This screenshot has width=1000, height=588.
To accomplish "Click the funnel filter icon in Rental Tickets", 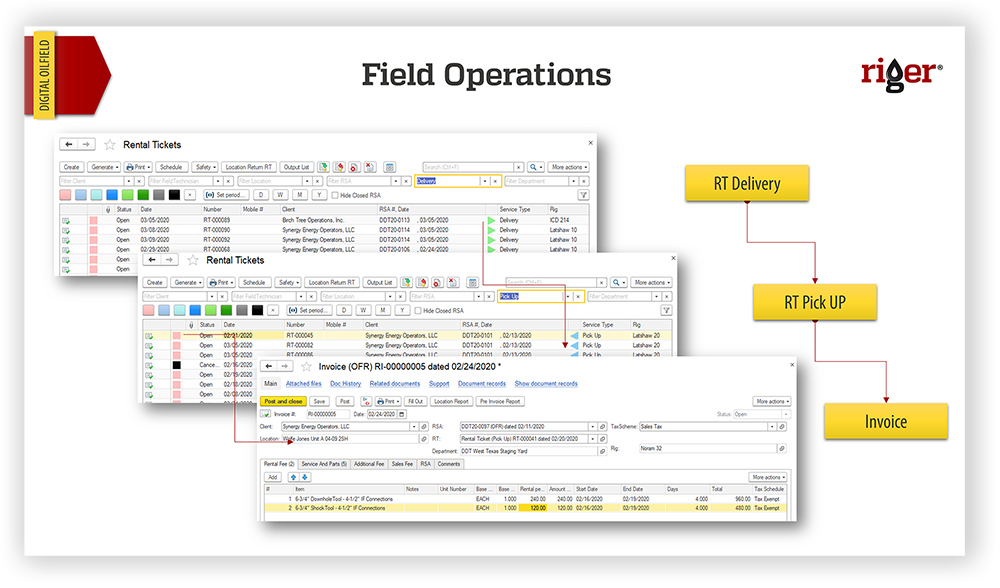I will [x=583, y=194].
